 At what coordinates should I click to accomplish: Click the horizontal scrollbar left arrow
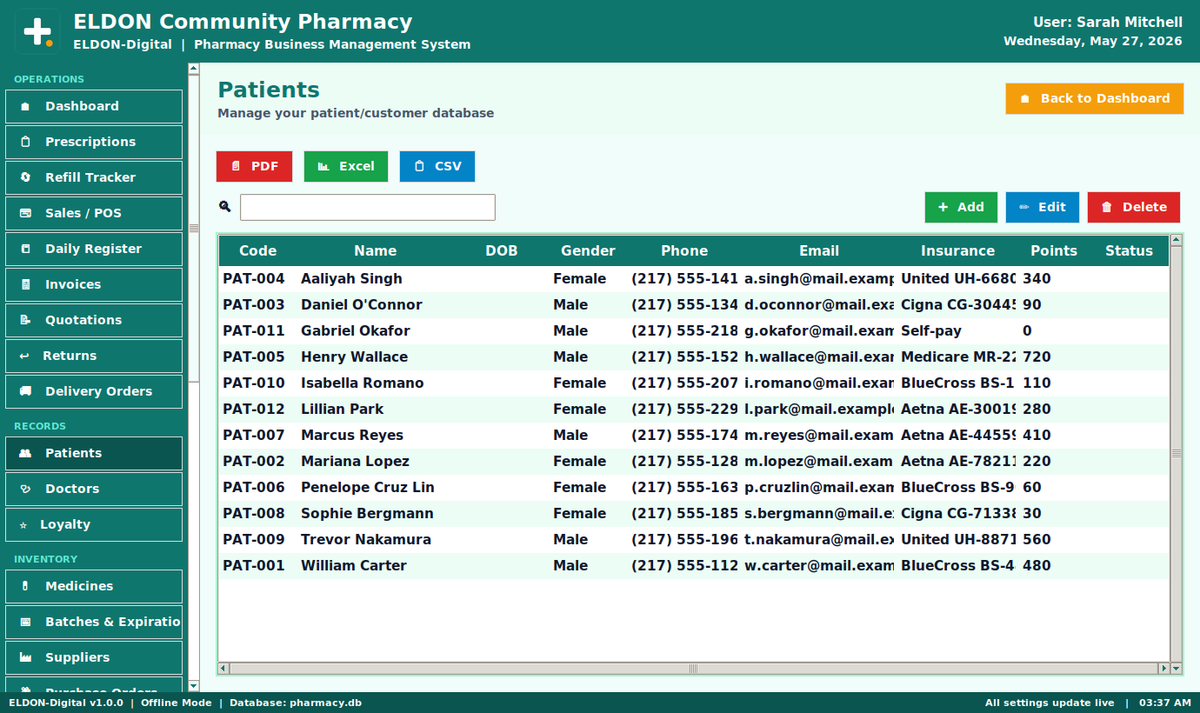click(224, 668)
